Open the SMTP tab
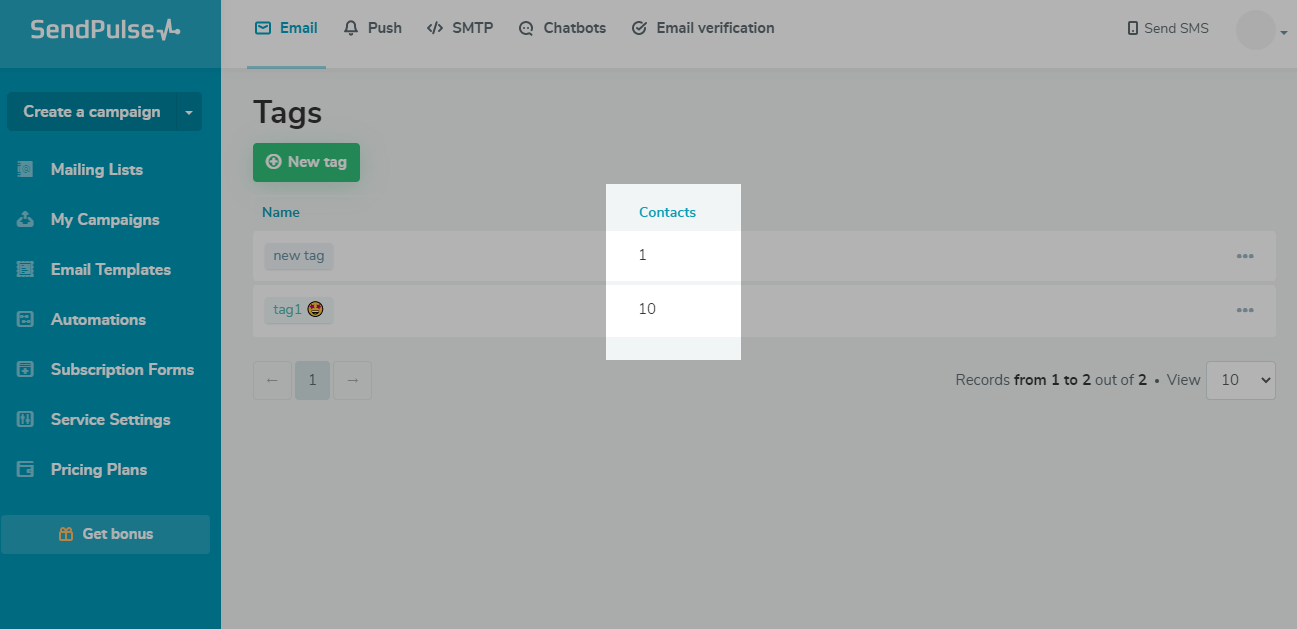The height and width of the screenshot is (629, 1297). click(x=460, y=28)
